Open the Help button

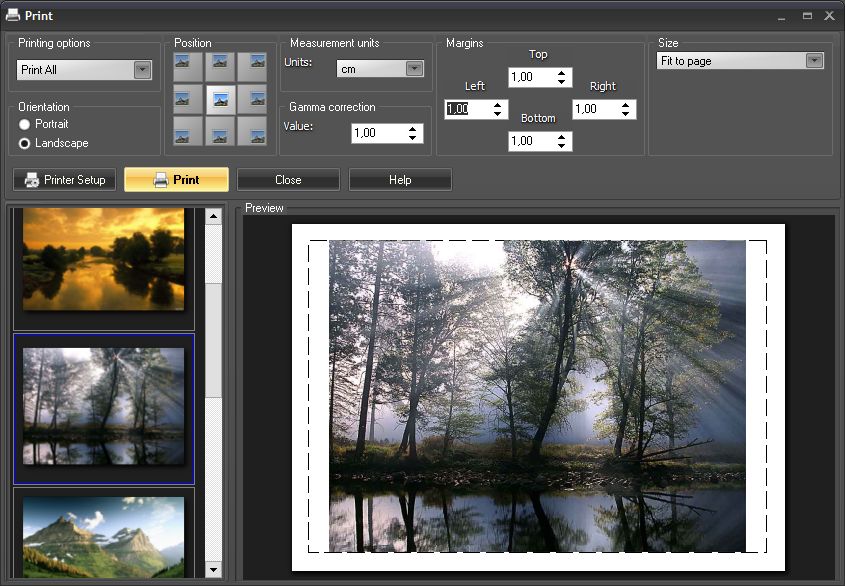point(400,180)
